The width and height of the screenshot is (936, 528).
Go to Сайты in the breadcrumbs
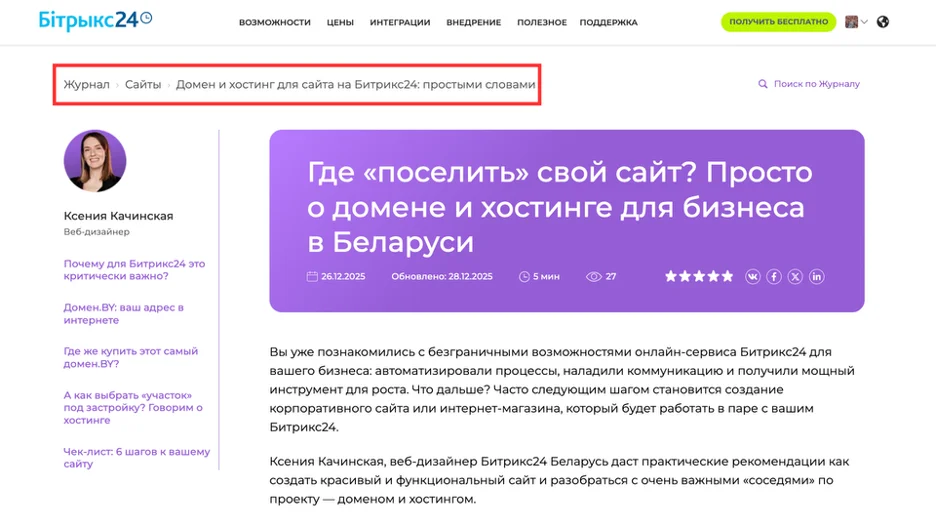click(x=143, y=85)
